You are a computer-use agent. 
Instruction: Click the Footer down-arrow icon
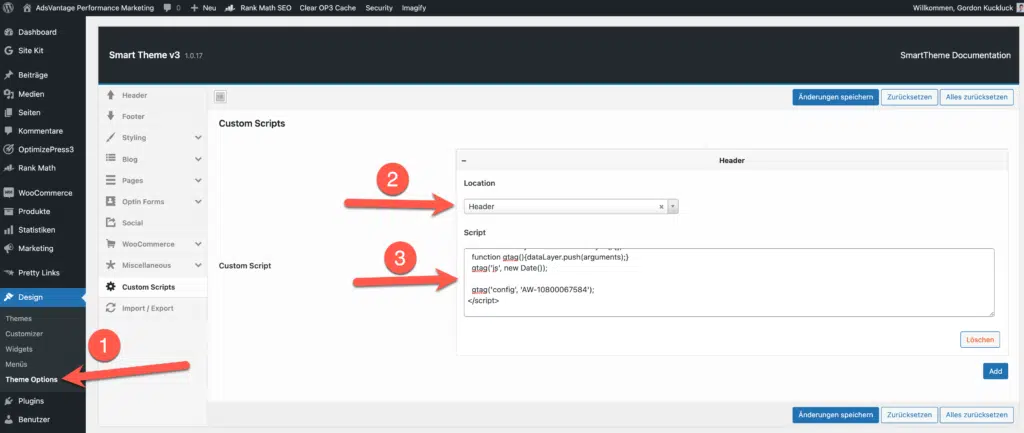[x=110, y=116]
